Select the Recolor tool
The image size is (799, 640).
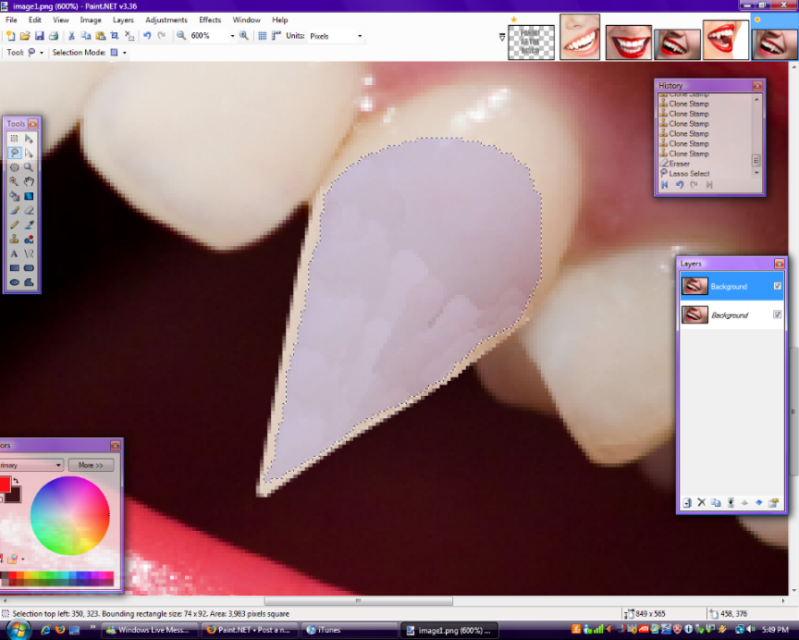click(x=29, y=239)
